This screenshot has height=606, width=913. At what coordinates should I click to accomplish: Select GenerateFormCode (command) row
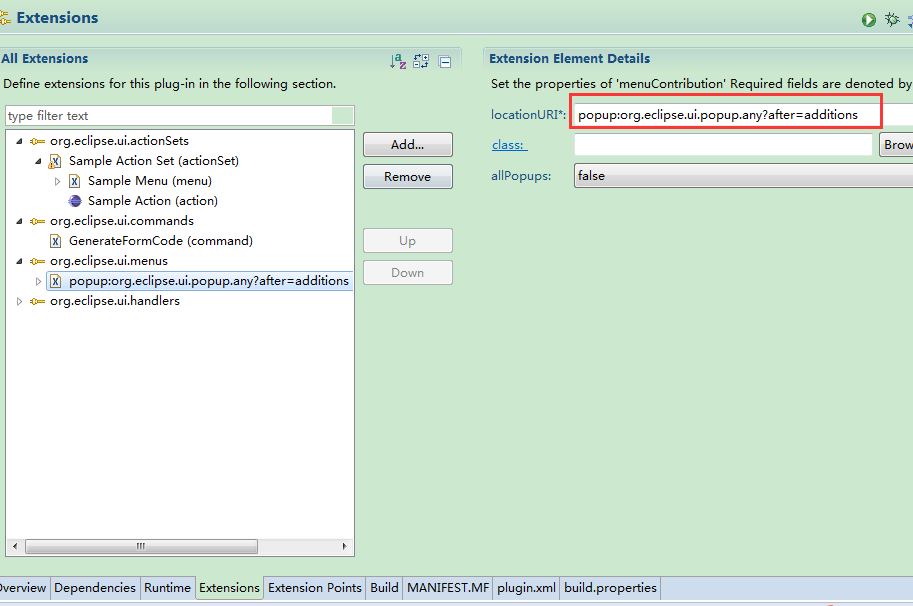161,241
